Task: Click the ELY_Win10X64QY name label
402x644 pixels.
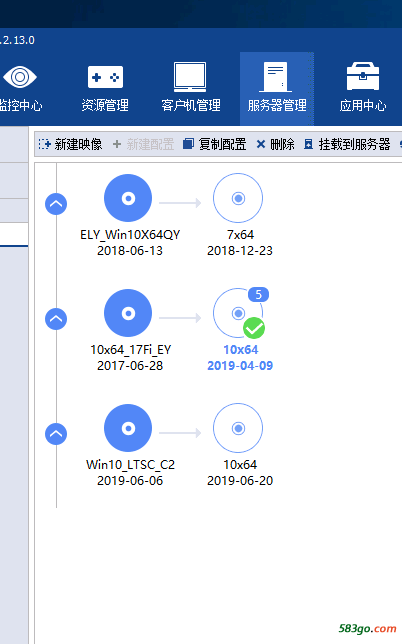Action: (x=130, y=235)
